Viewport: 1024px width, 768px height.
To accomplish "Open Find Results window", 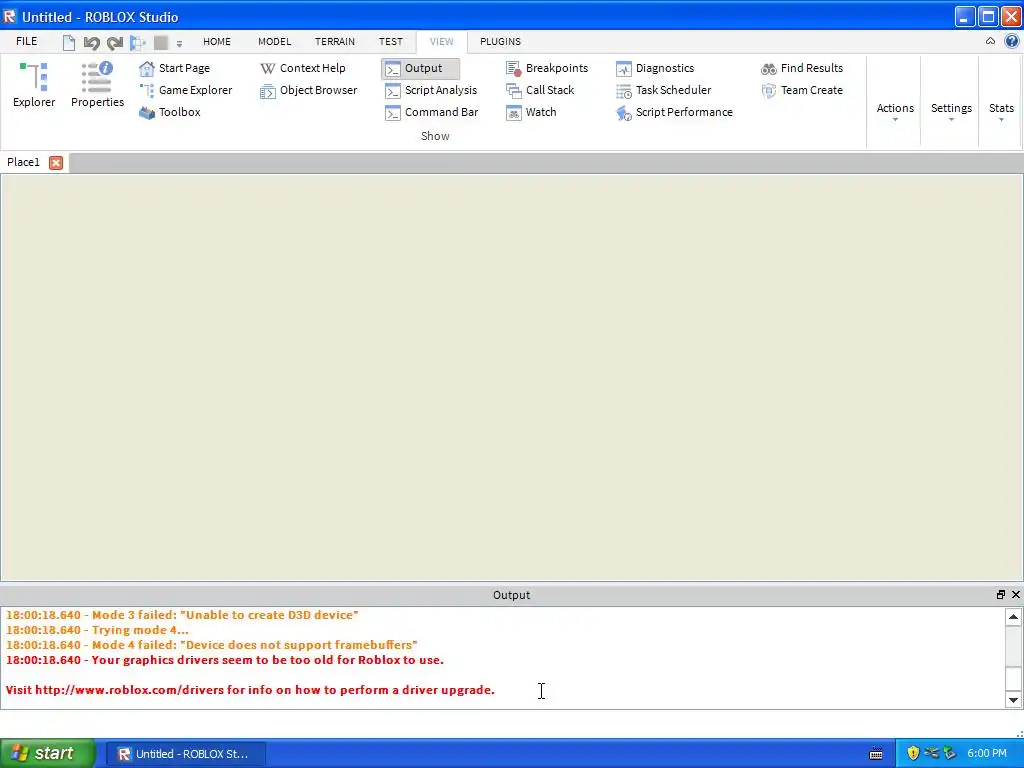I will [x=802, y=68].
